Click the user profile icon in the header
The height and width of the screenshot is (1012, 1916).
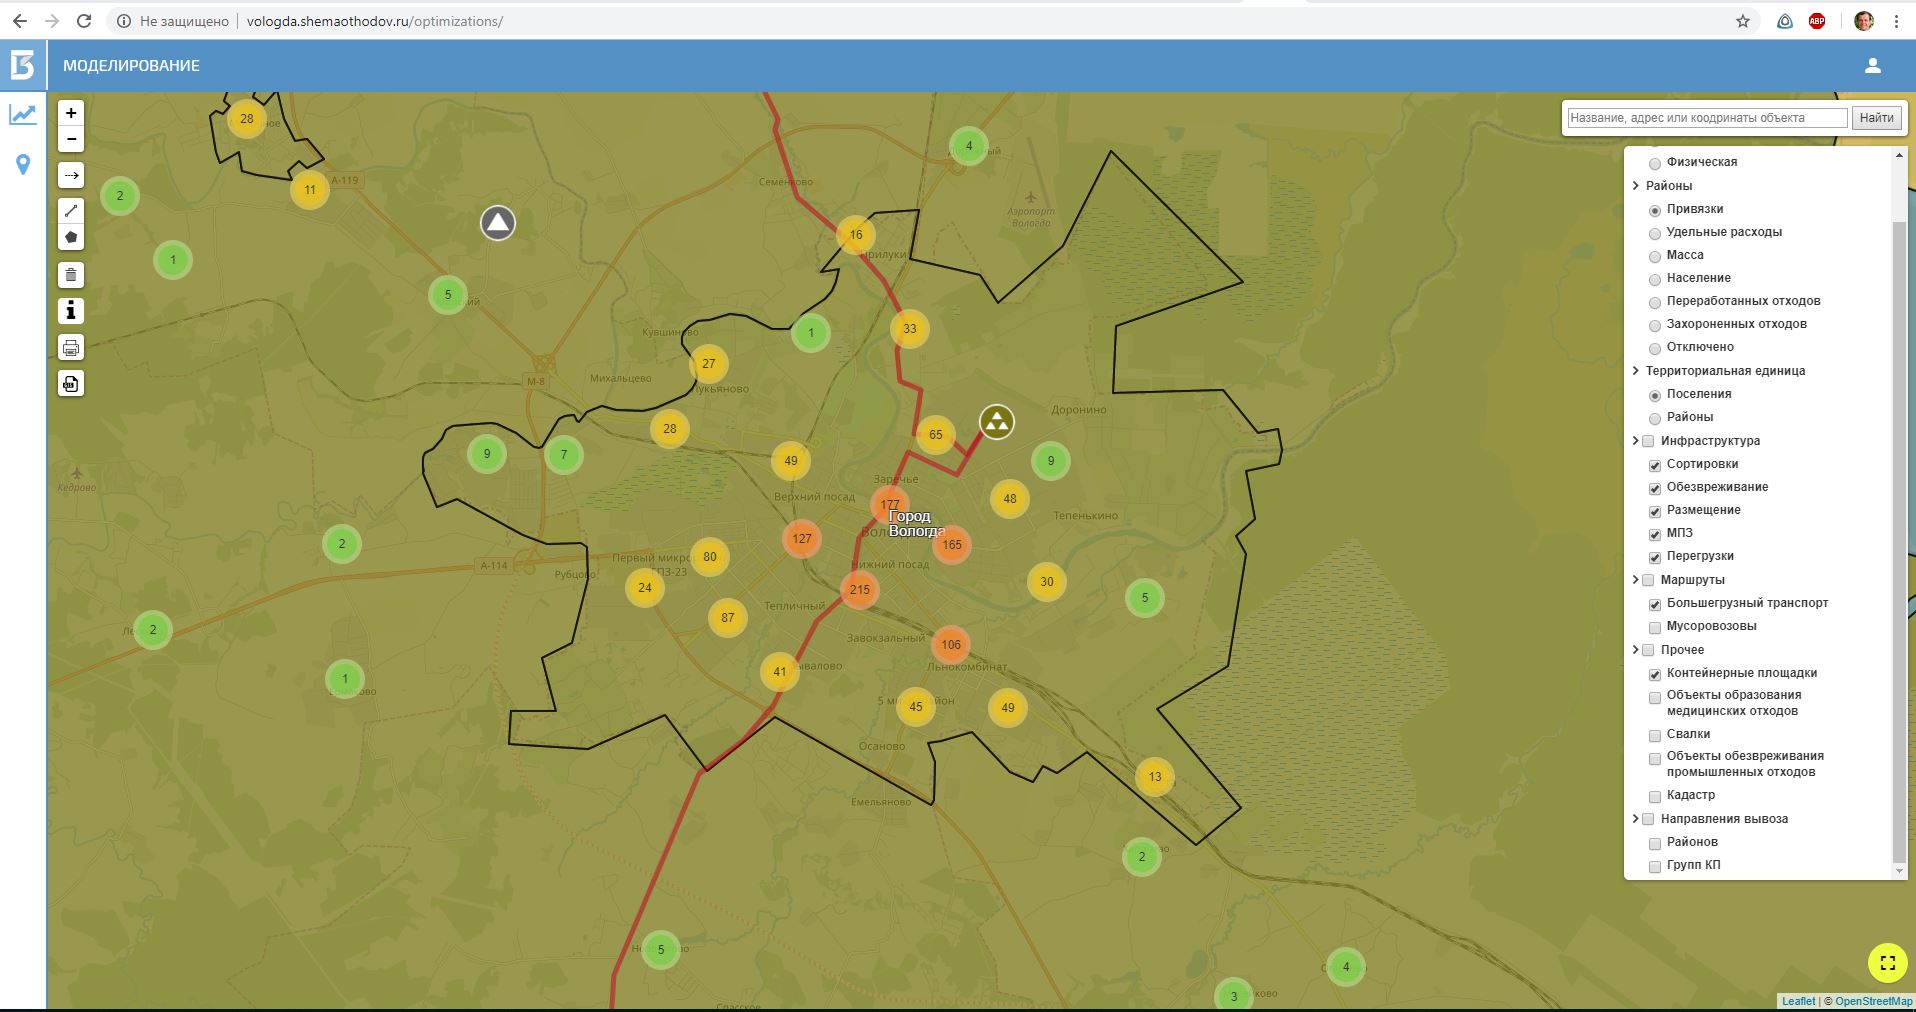(x=1872, y=66)
